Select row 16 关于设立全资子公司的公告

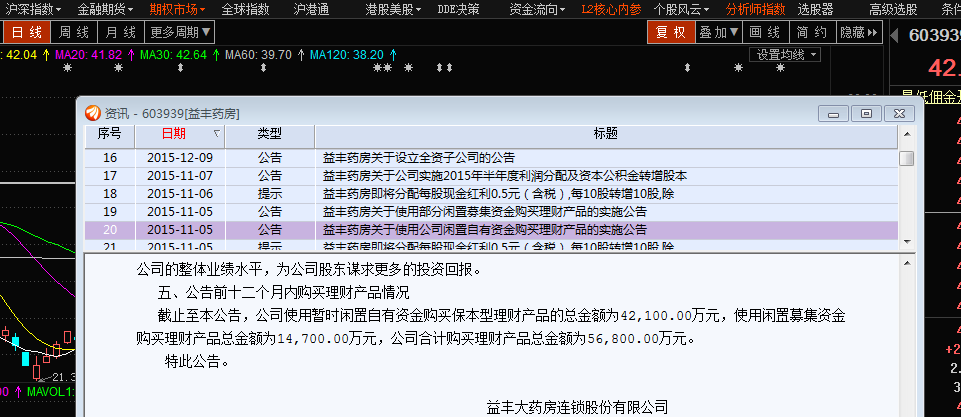491,158
